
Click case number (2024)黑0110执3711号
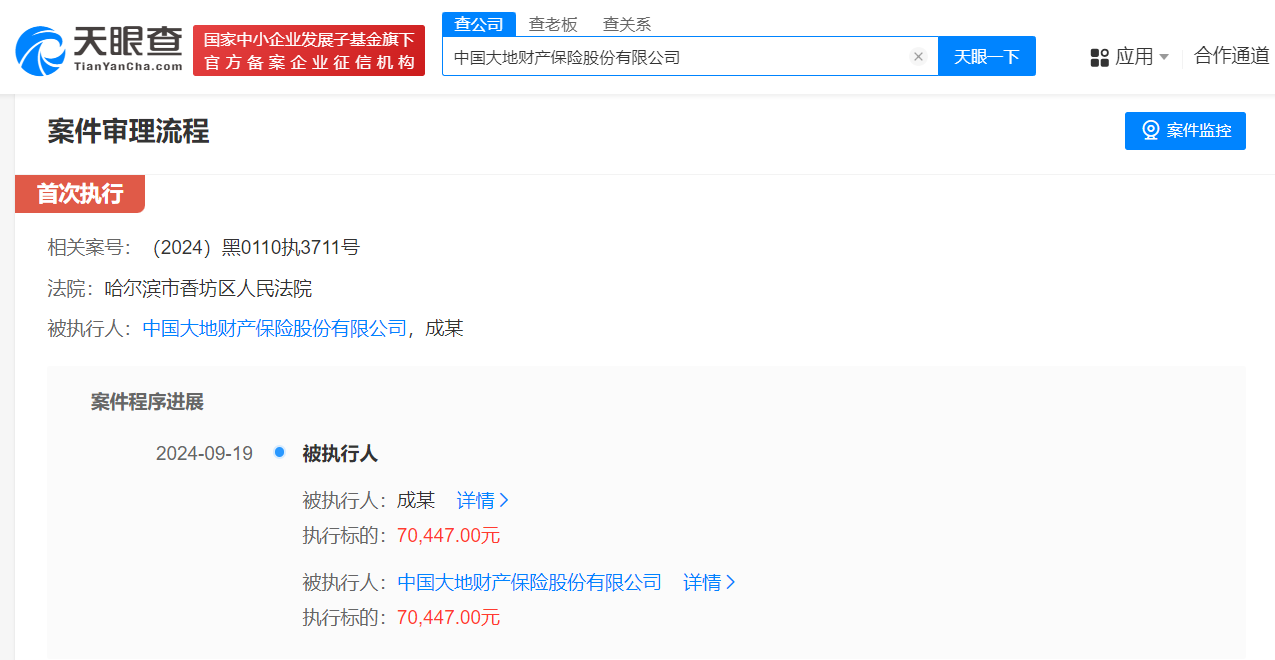[x=252, y=247]
